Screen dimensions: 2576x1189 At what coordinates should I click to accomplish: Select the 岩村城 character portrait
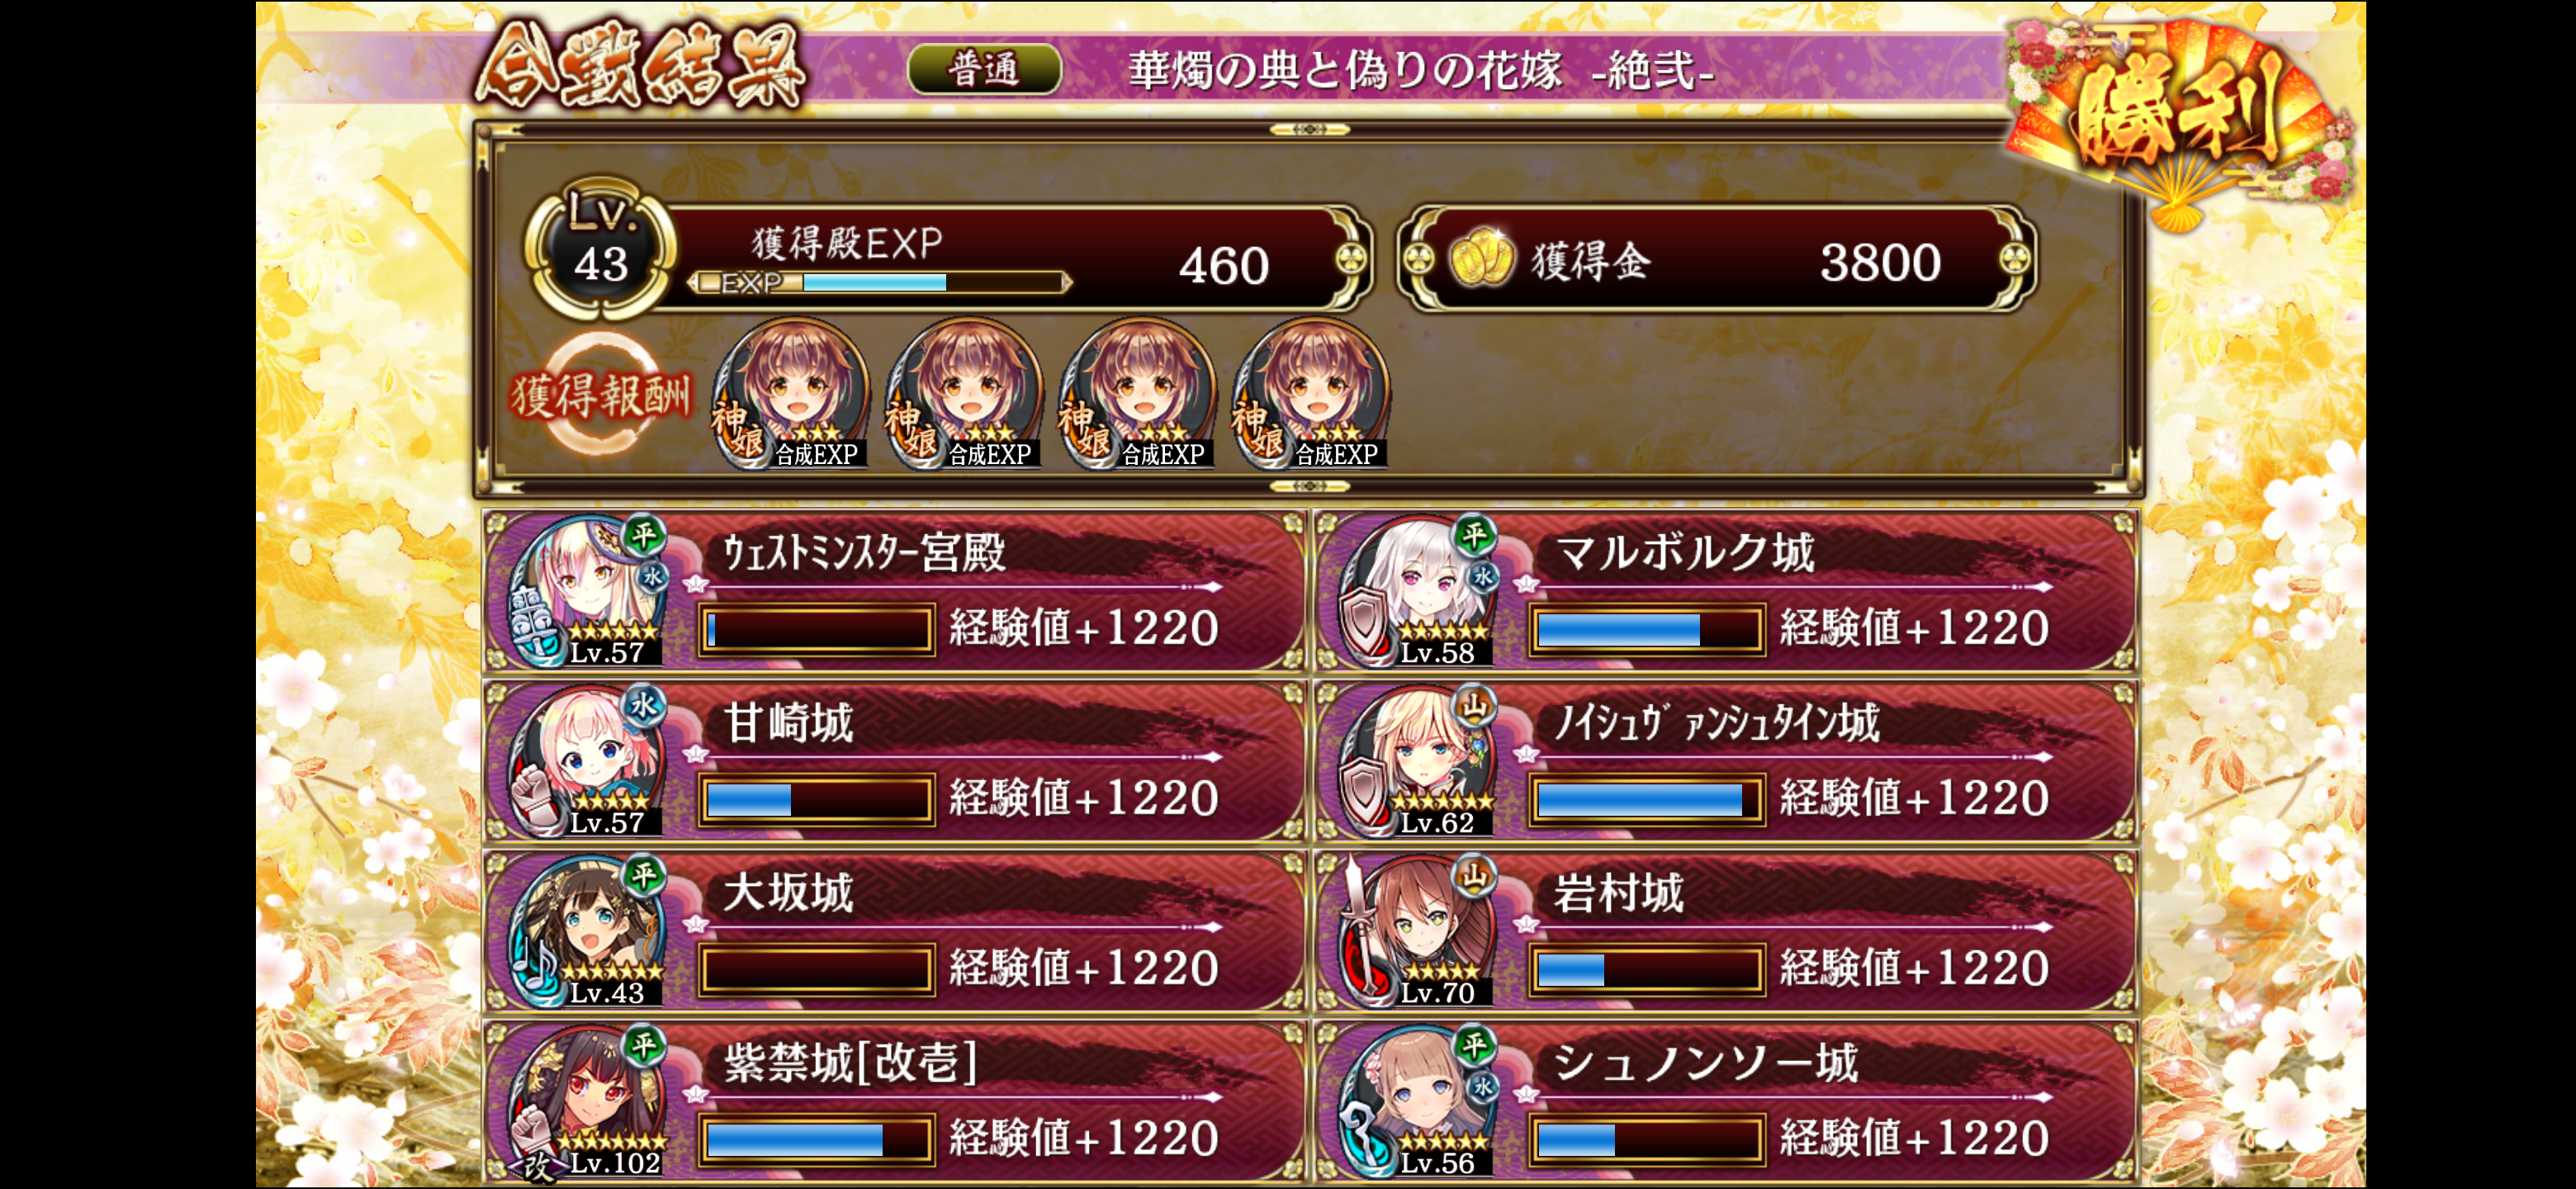click(1417, 931)
